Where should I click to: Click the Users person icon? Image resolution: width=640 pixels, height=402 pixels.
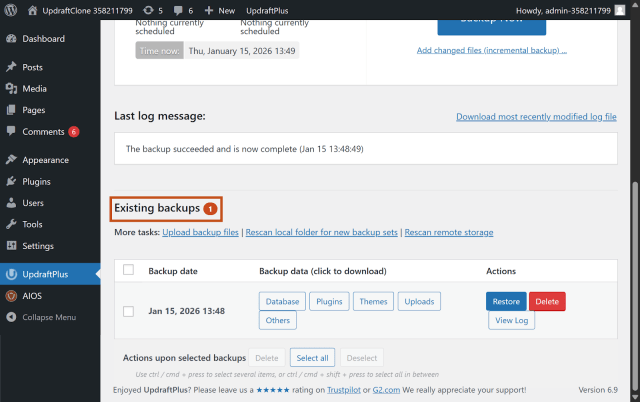point(11,202)
